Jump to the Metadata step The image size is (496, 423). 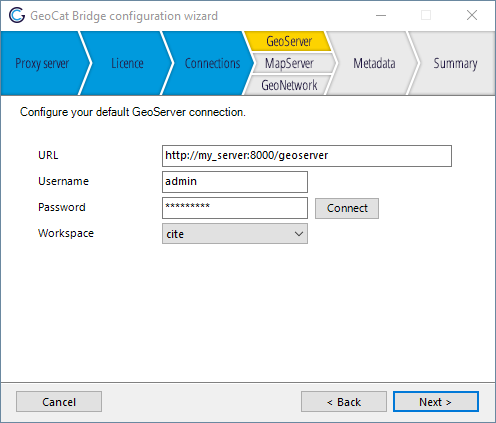(x=374, y=63)
